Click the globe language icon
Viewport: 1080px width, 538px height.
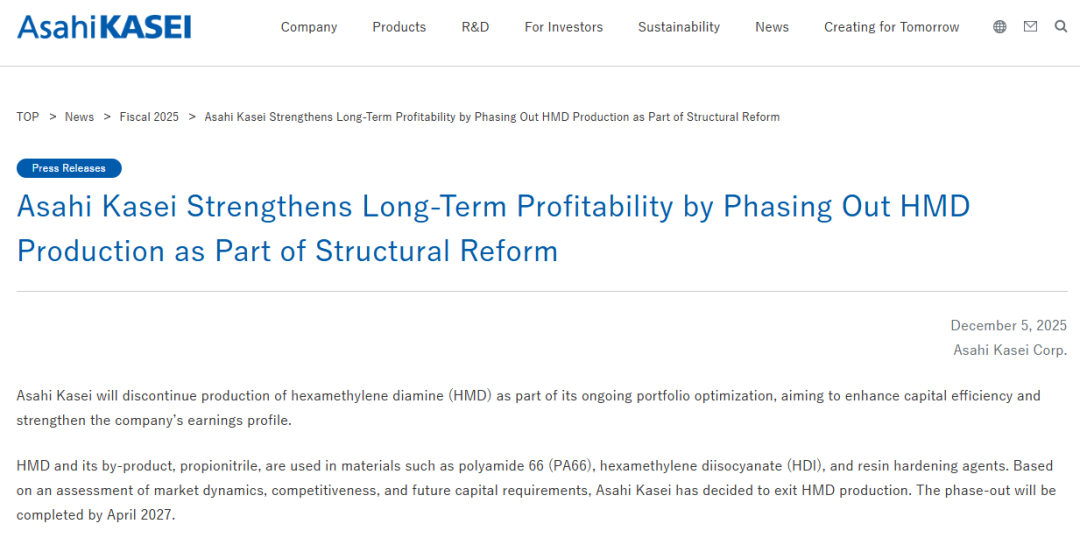point(1000,27)
